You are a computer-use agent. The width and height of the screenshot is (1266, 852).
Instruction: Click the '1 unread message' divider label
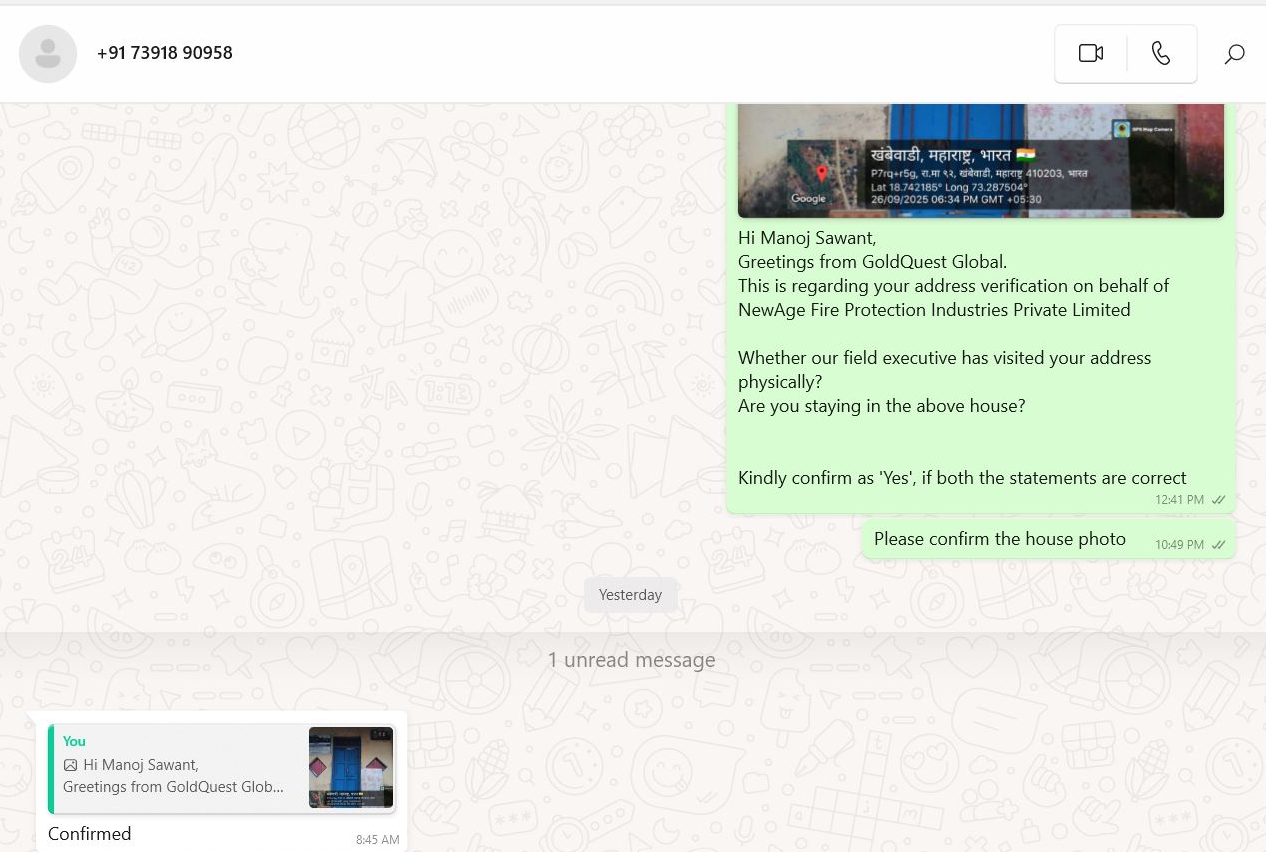pyautogui.click(x=631, y=660)
